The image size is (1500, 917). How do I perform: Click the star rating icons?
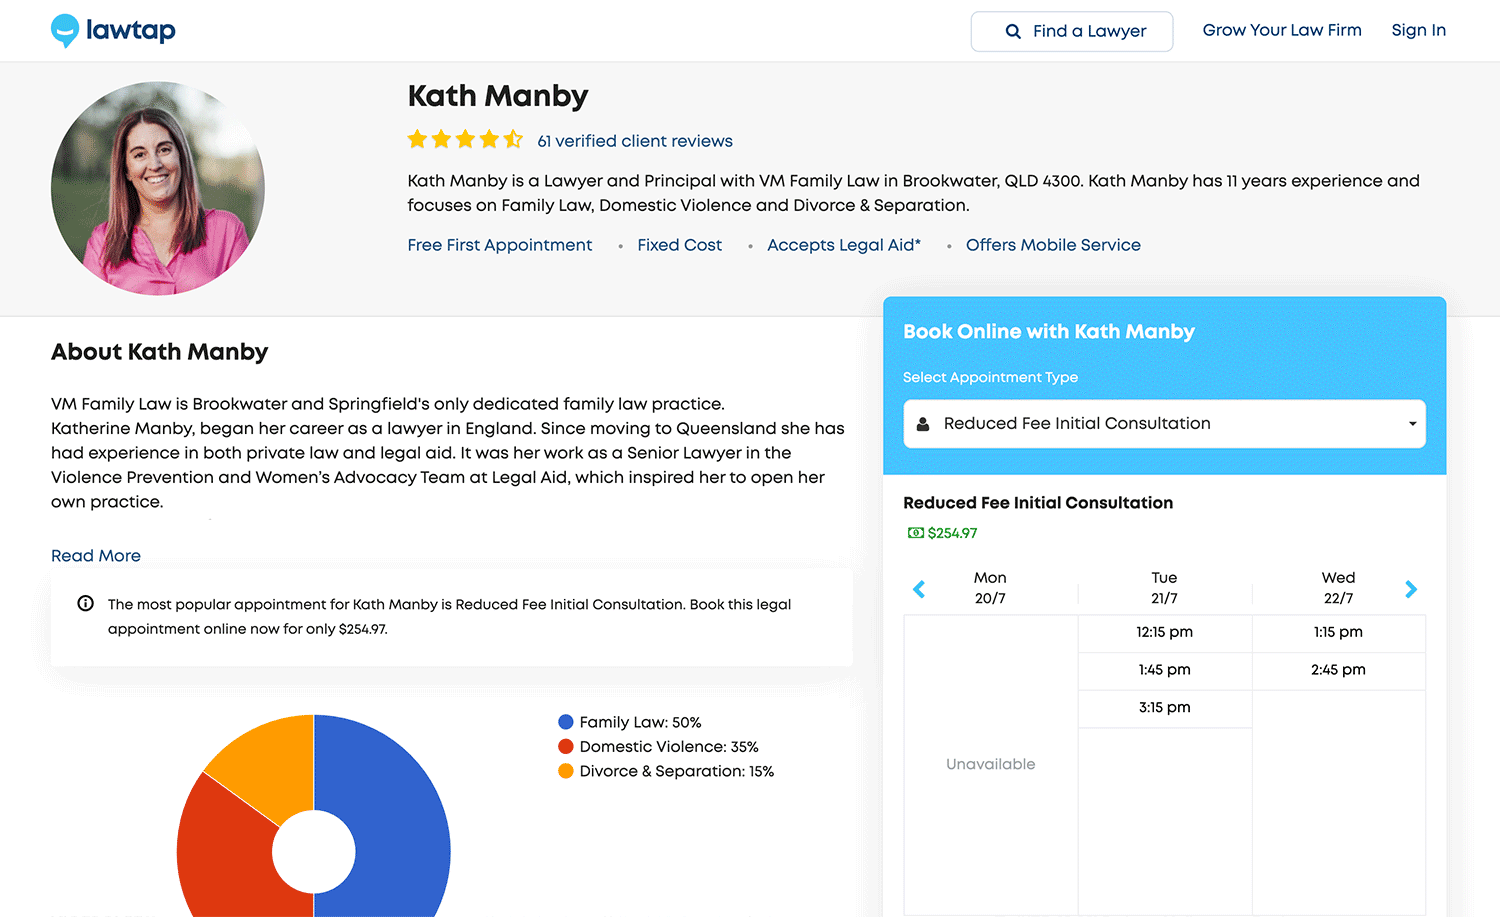click(465, 140)
